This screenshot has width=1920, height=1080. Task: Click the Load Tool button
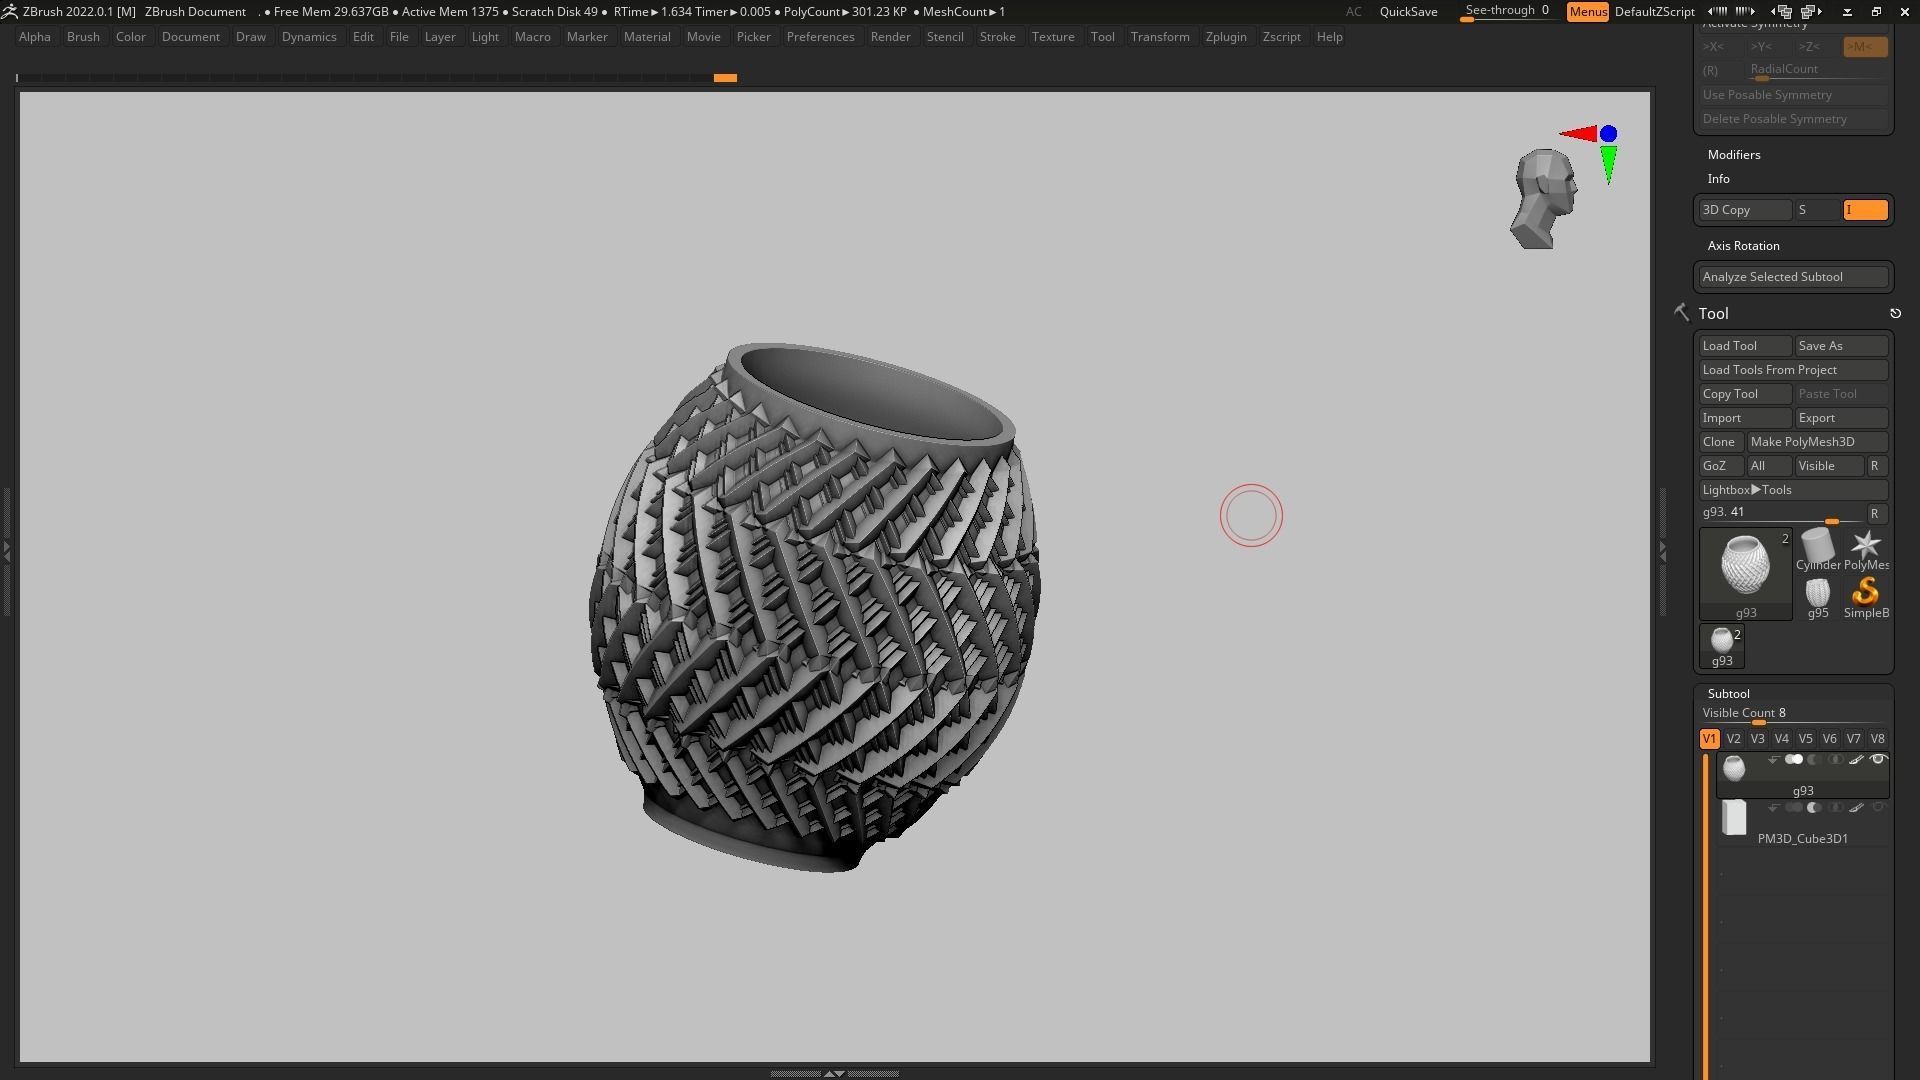[1745, 346]
